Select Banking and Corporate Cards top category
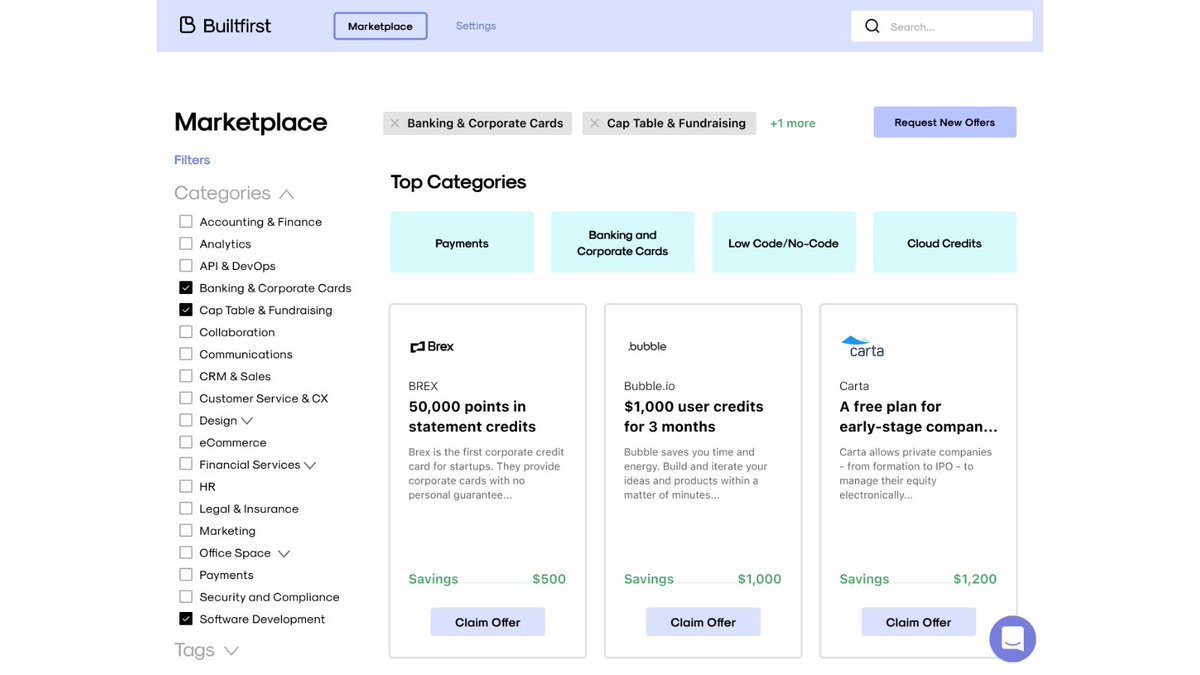The height and width of the screenshot is (675, 1200). point(622,242)
